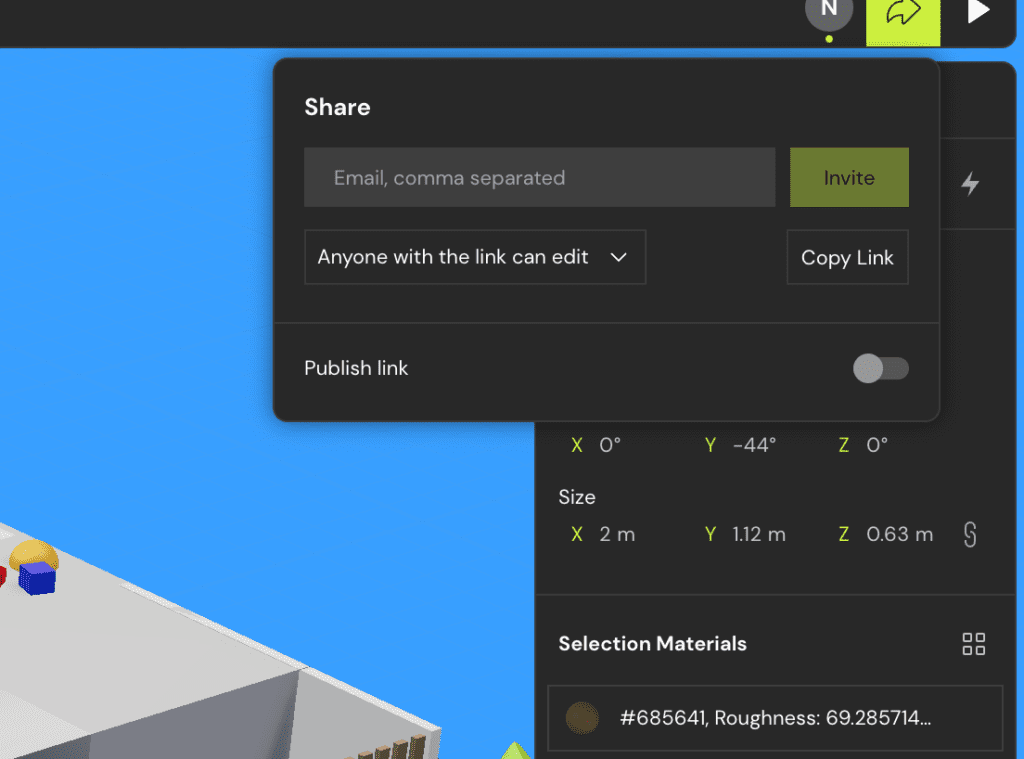
Task: Click the Size X value of 2 m
Action: tap(617, 535)
